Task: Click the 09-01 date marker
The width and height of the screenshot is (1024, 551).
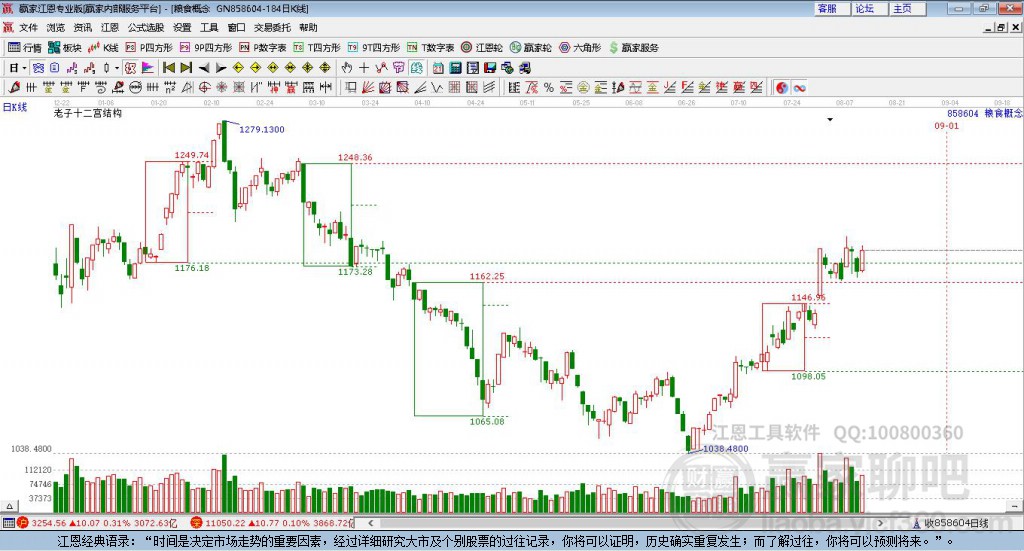Action: [x=946, y=126]
